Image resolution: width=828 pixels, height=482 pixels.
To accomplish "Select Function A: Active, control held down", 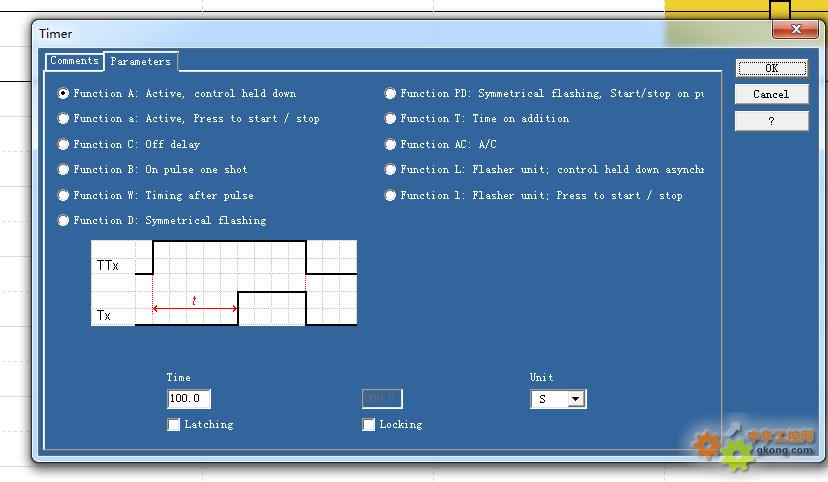I will click(64, 93).
